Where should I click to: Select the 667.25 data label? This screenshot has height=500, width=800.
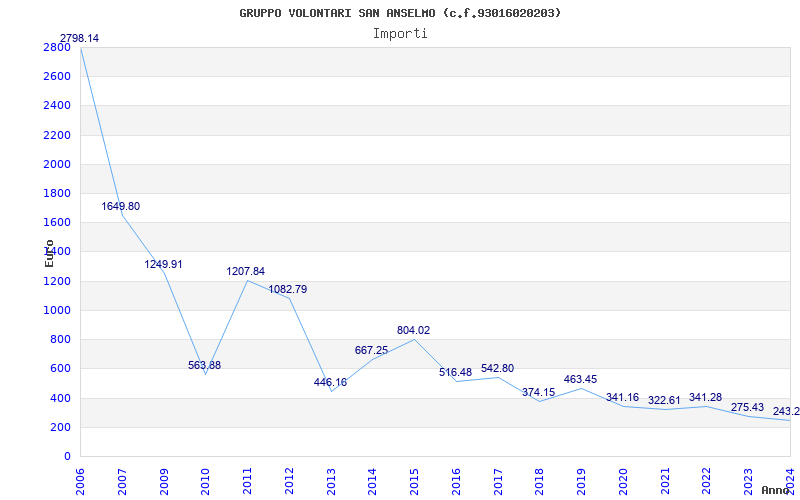point(371,351)
